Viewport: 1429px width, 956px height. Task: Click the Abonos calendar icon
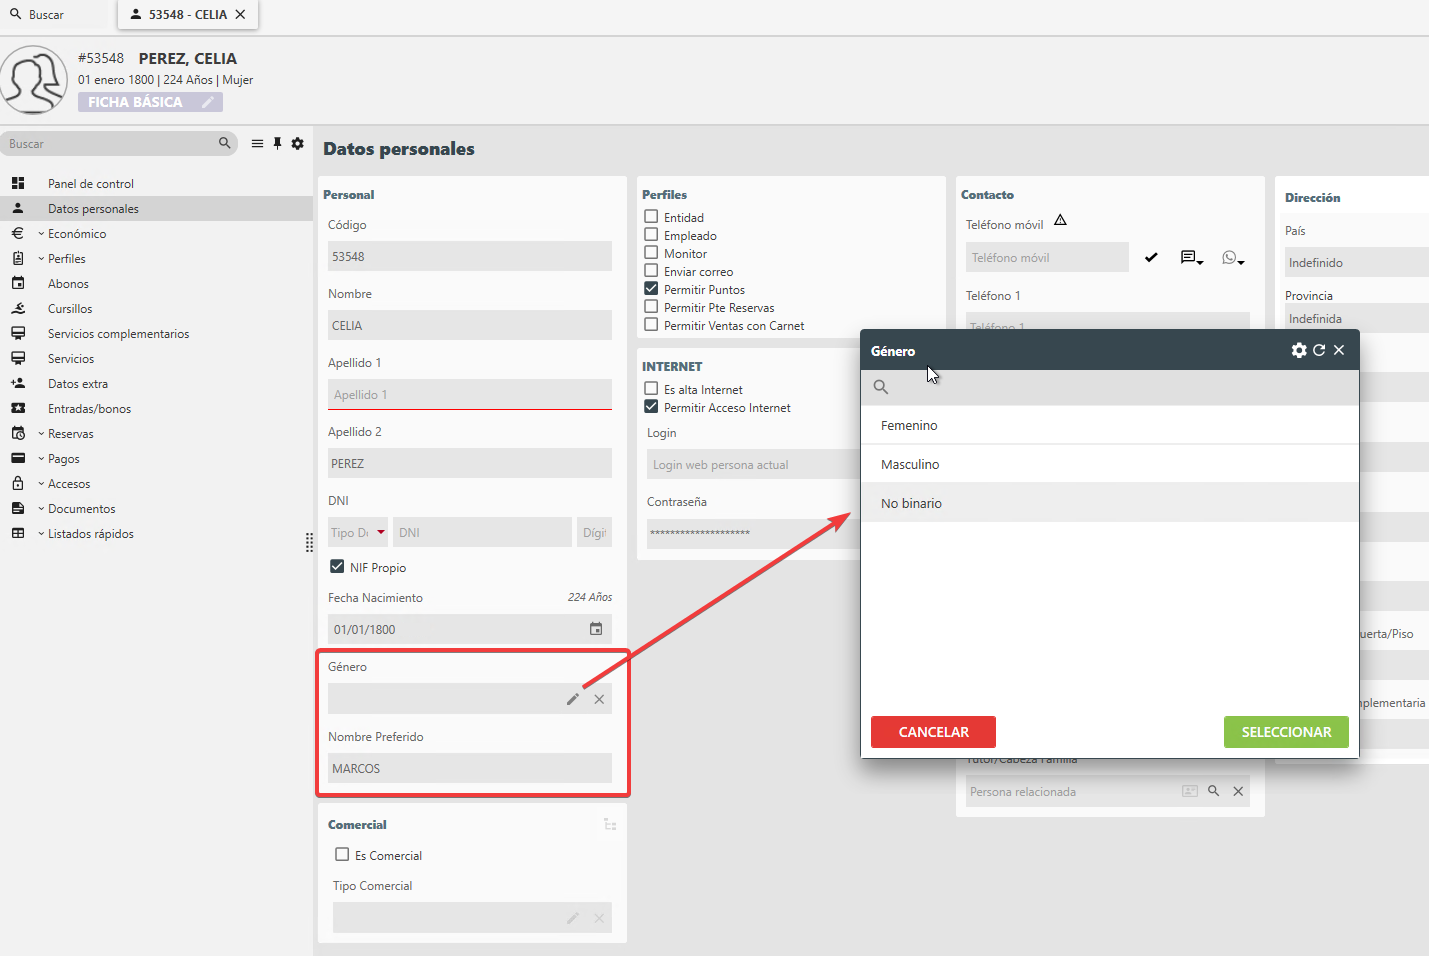[x=18, y=283]
